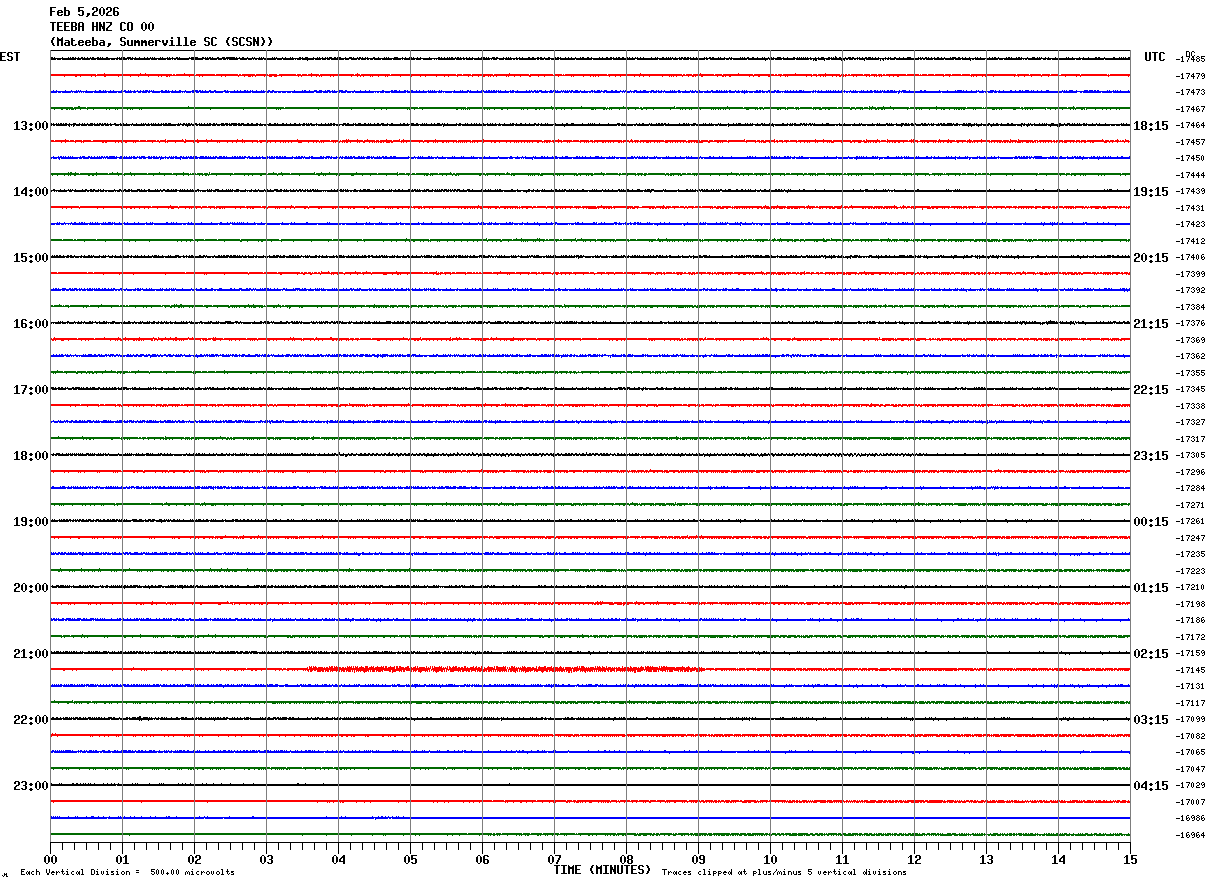Click the 01:15 UTC time label
The image size is (1210, 886).
click(x=1151, y=588)
